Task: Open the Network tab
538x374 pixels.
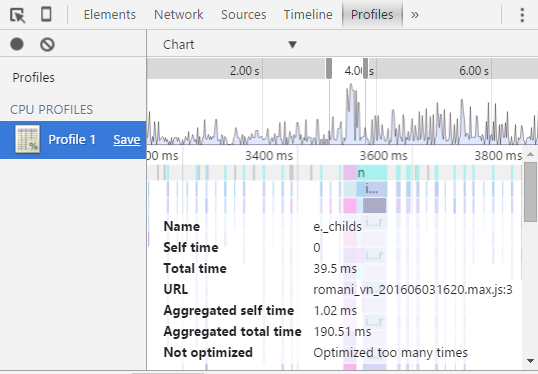Action: [178, 15]
